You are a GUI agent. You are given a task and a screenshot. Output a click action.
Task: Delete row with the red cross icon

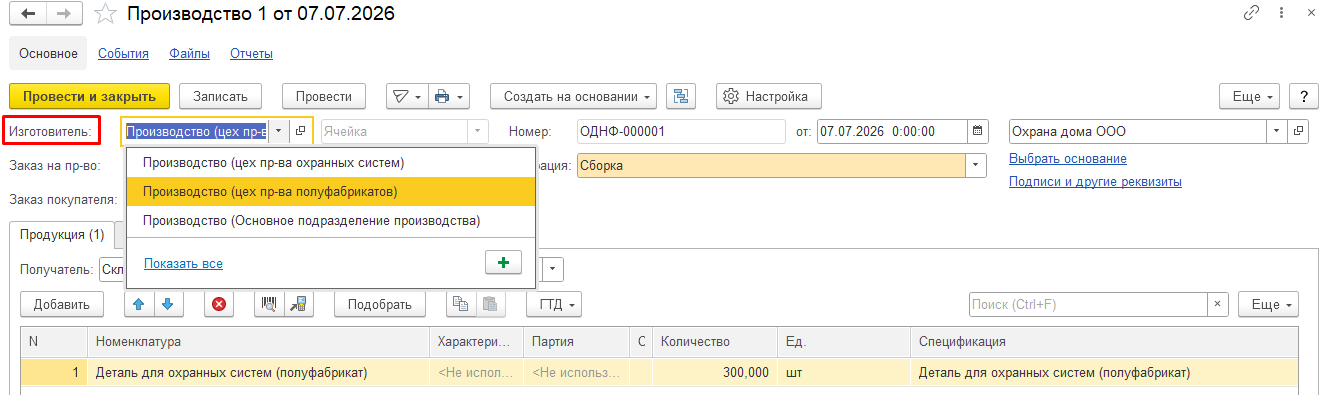coord(219,304)
